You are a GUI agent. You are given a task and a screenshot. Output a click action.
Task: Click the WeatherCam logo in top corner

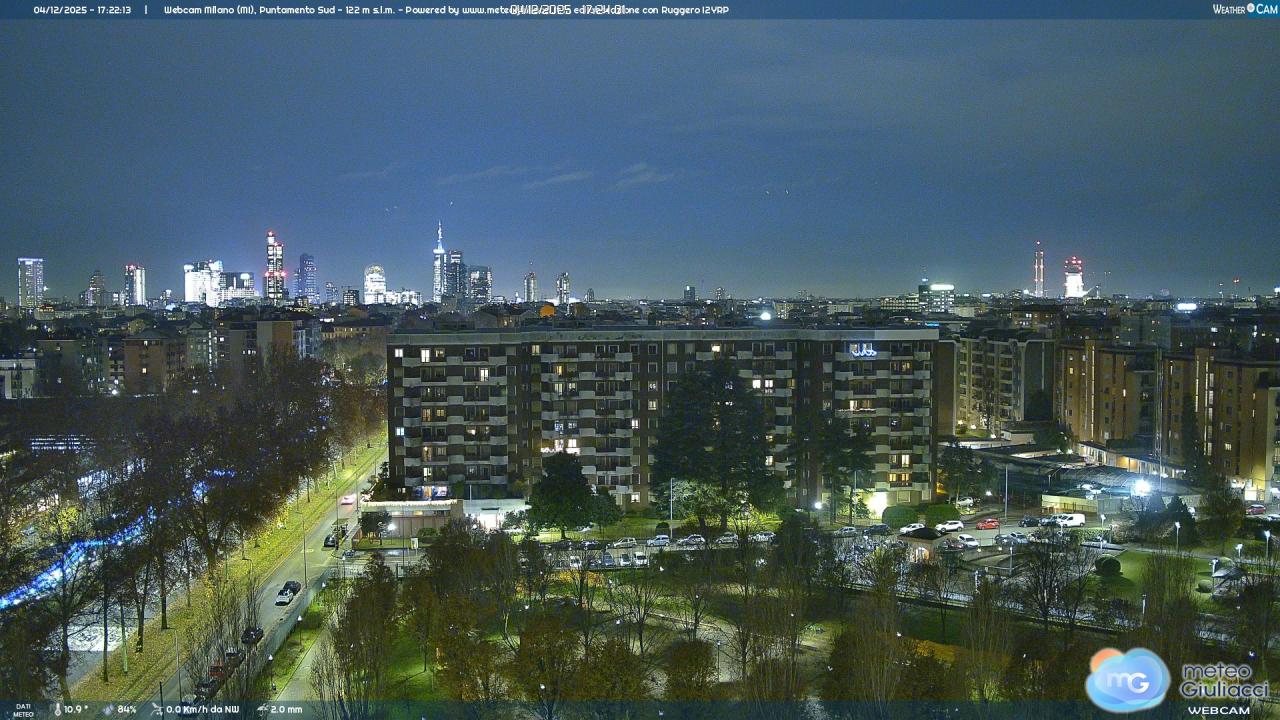coord(1244,9)
